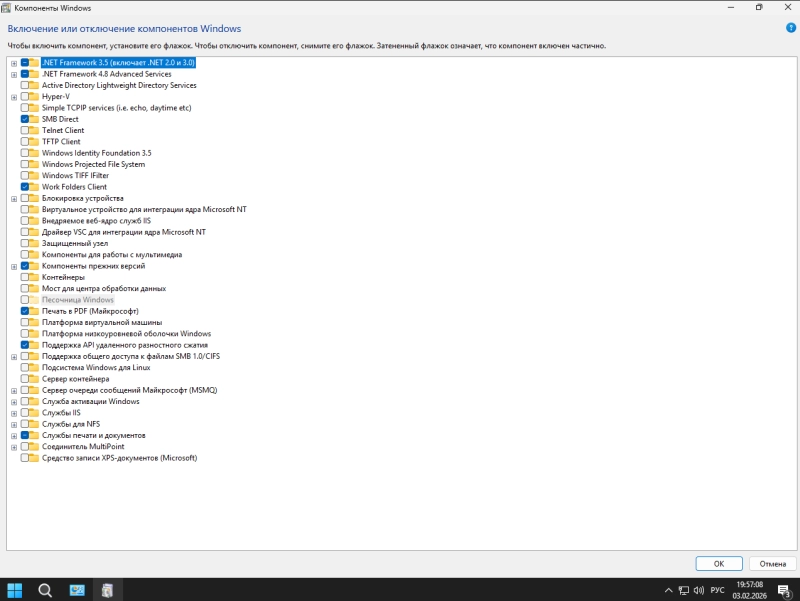Click the РУС language indicator
This screenshot has width=800, height=601.
coord(717,590)
